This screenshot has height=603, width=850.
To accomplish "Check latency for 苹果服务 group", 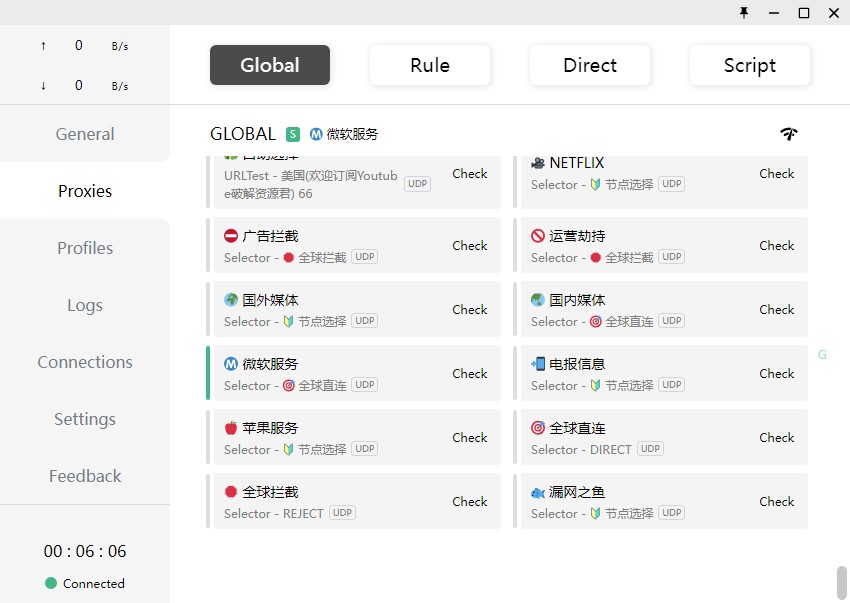I will (x=469, y=438).
